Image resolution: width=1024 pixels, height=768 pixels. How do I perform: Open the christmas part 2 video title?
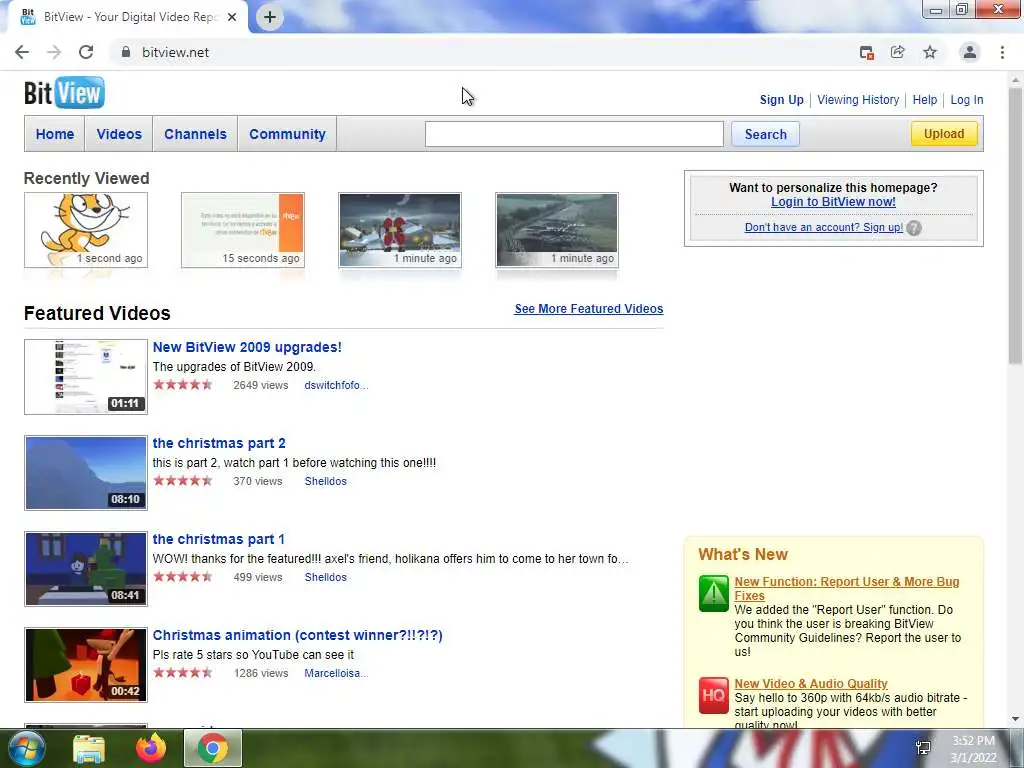point(219,443)
